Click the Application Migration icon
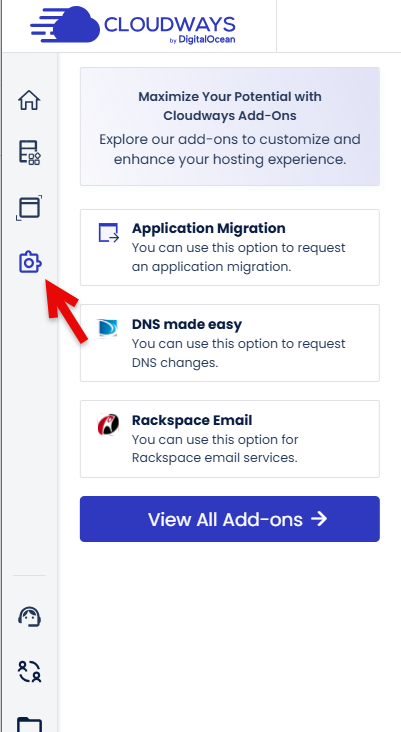The image size is (401, 732). pyautogui.click(x=108, y=232)
